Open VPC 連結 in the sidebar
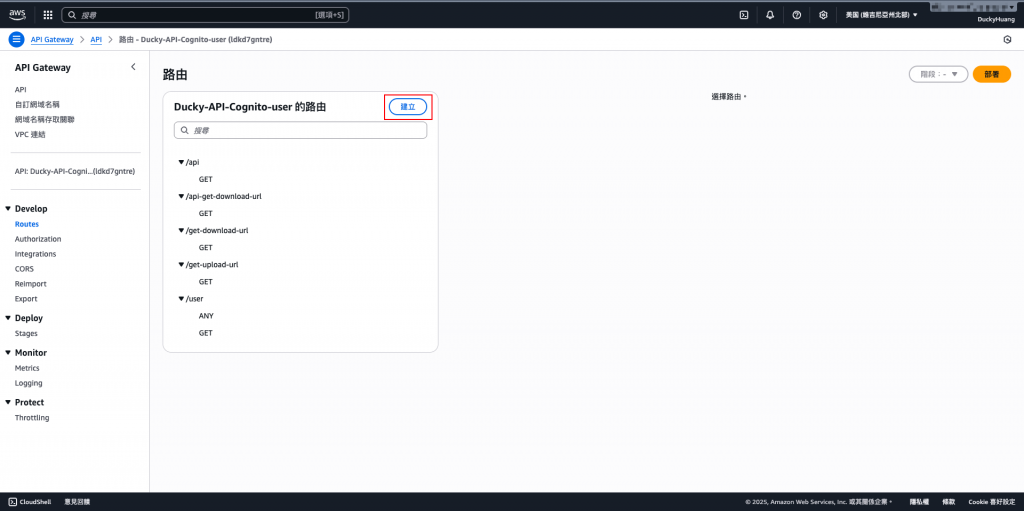This screenshot has height=511, width=1024. click(30, 135)
